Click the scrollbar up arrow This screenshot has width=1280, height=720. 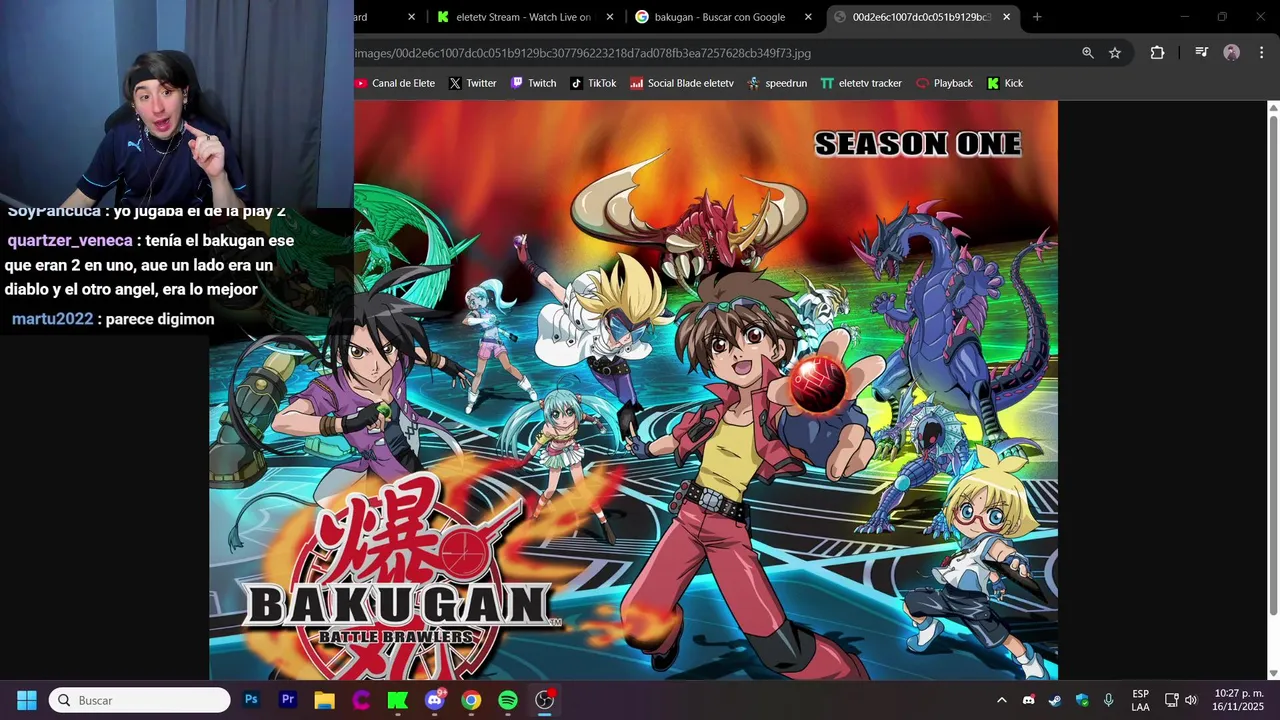point(1273,106)
